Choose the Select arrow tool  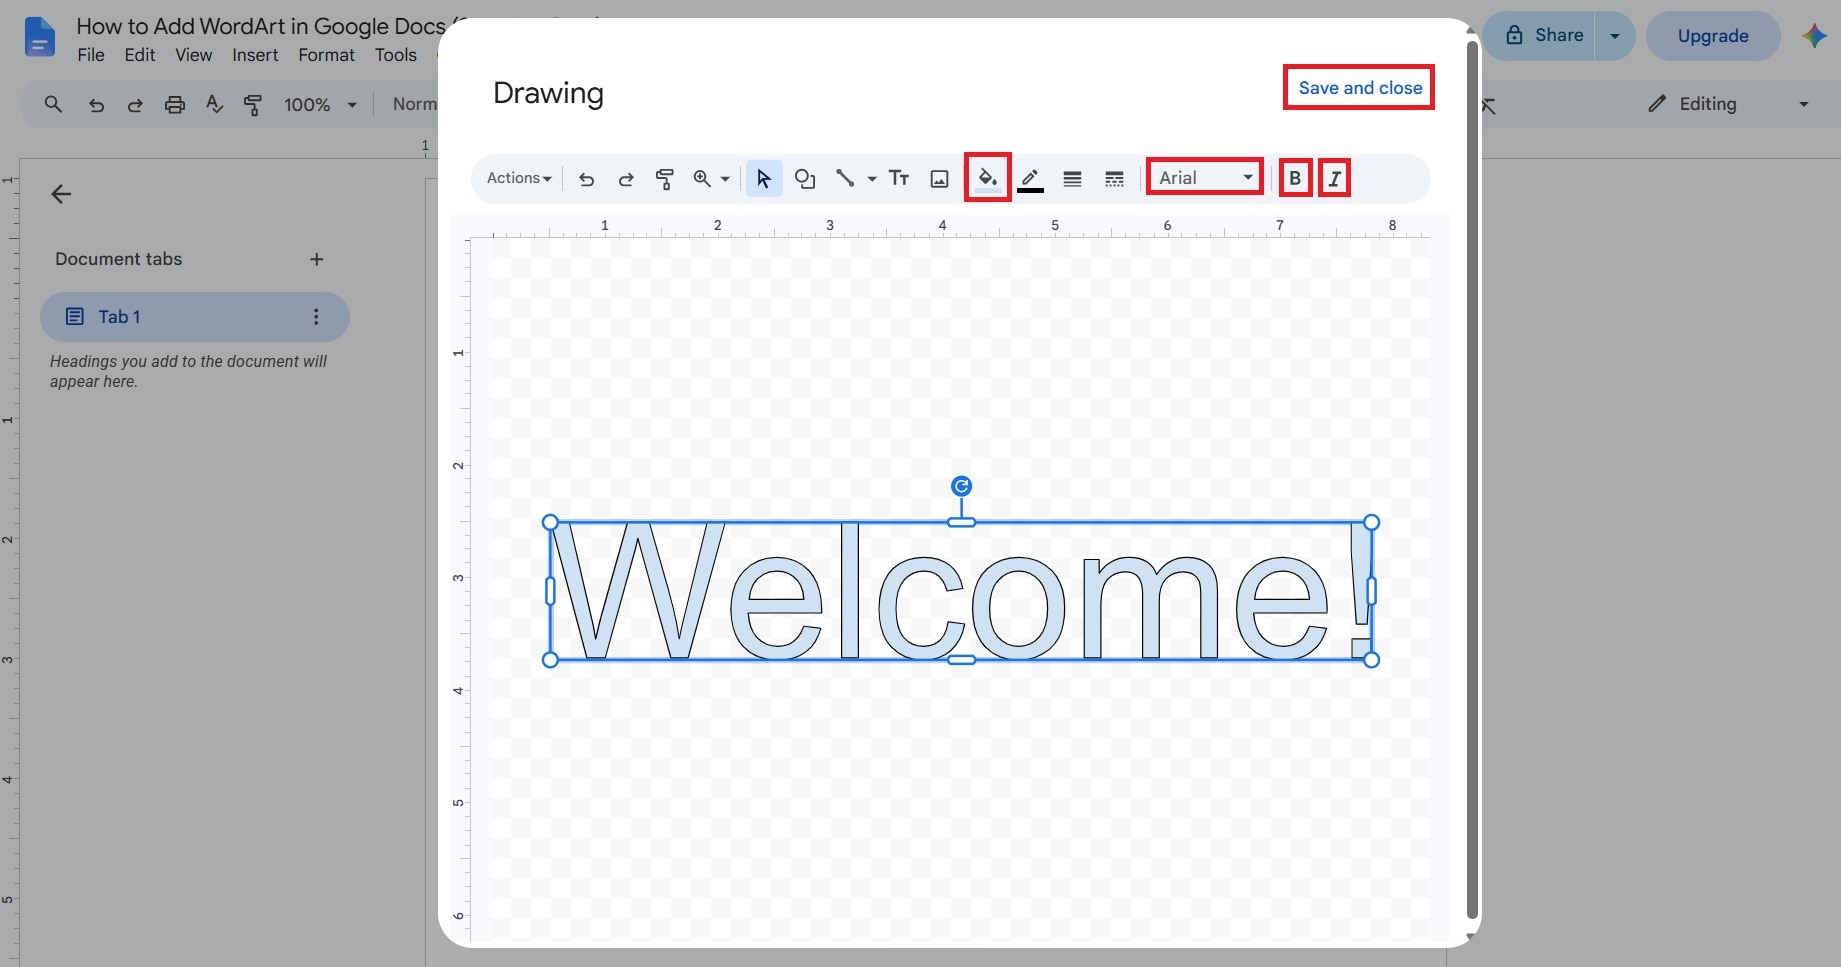764,178
